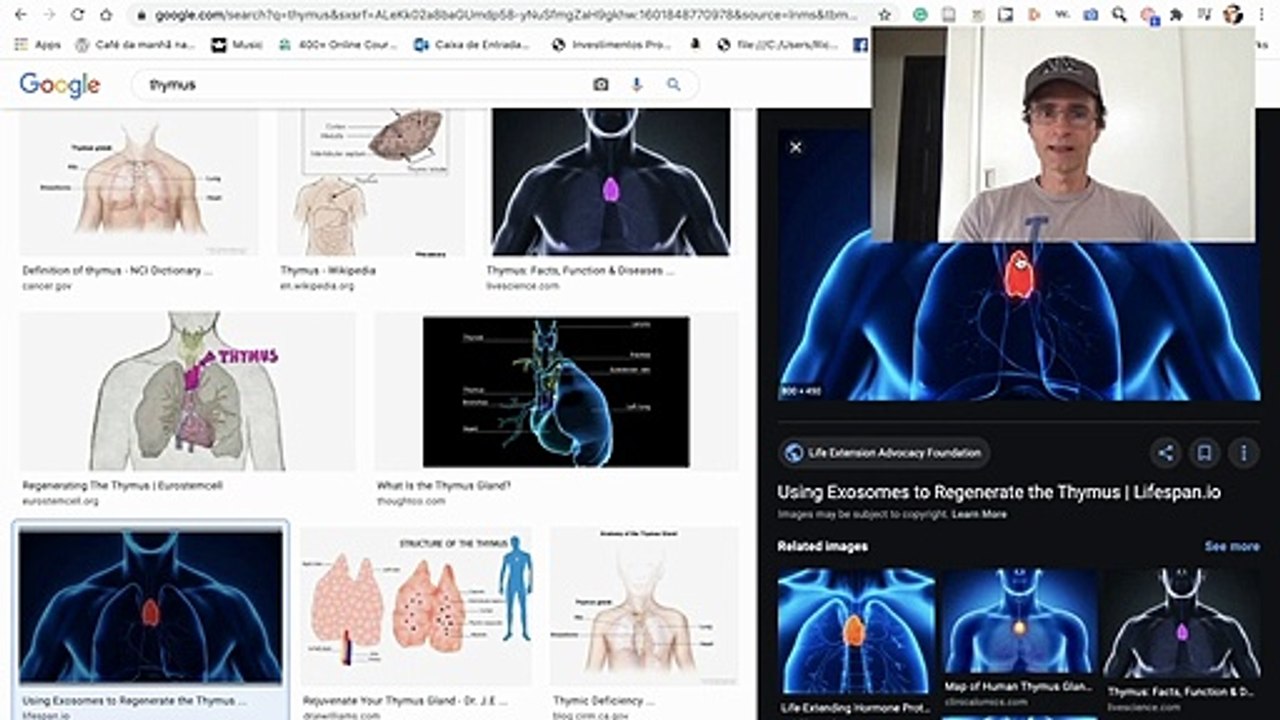Go back using the browser back arrow
1280x720 pixels.
click(x=21, y=15)
